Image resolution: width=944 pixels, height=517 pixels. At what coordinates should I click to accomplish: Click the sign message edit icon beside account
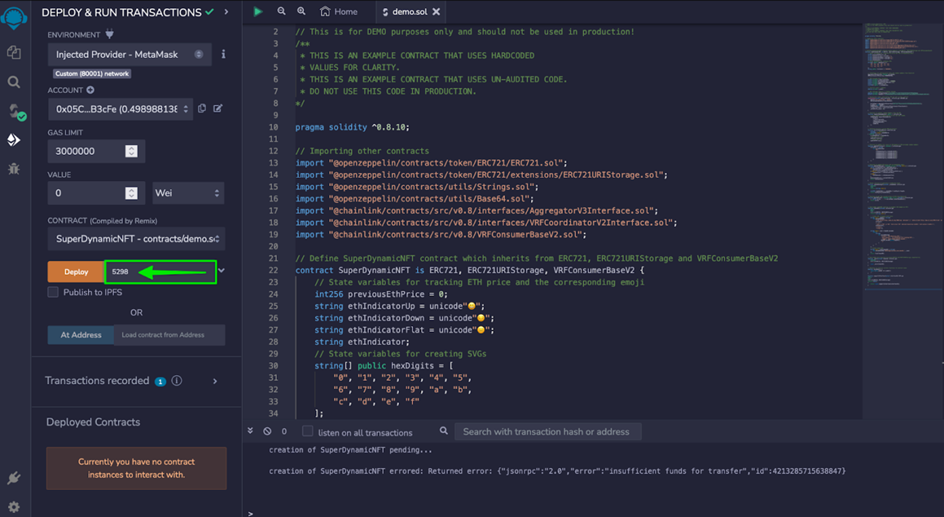(218, 109)
